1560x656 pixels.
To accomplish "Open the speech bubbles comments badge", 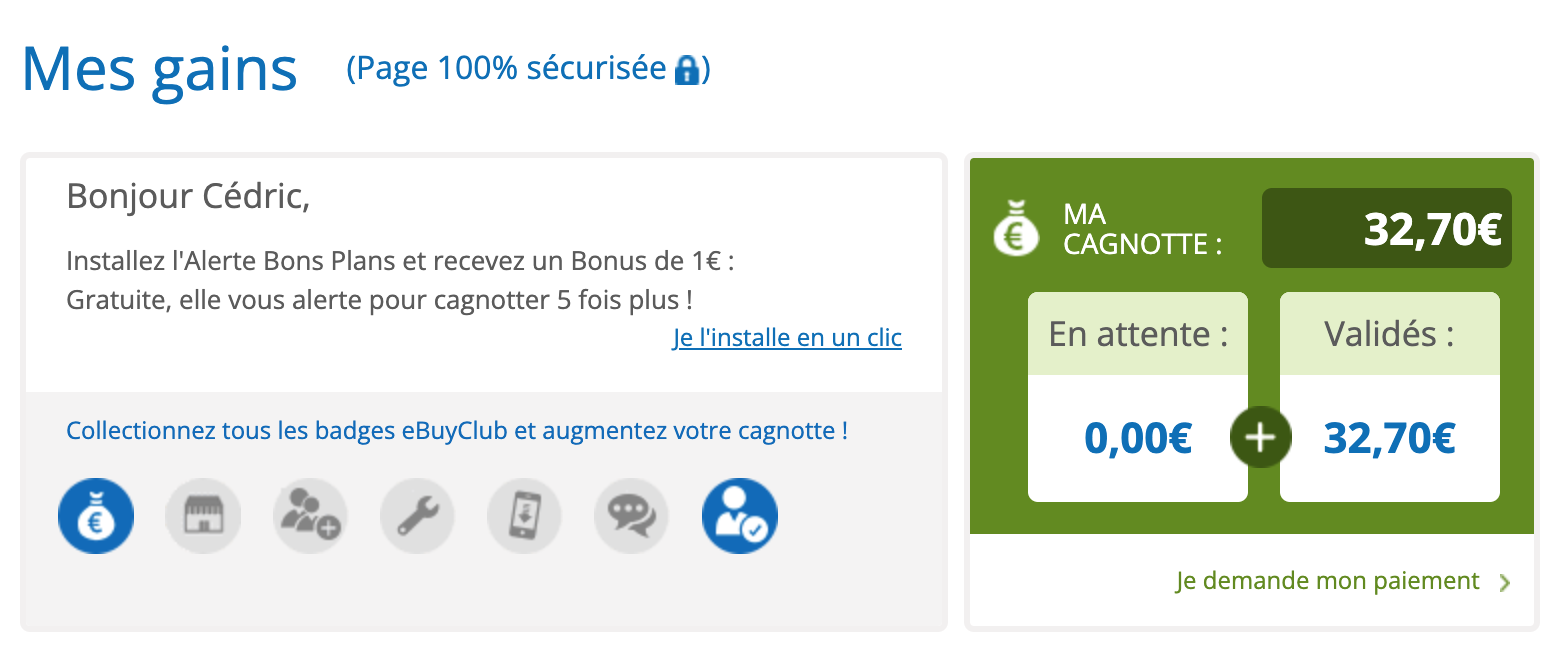I will point(632,516).
